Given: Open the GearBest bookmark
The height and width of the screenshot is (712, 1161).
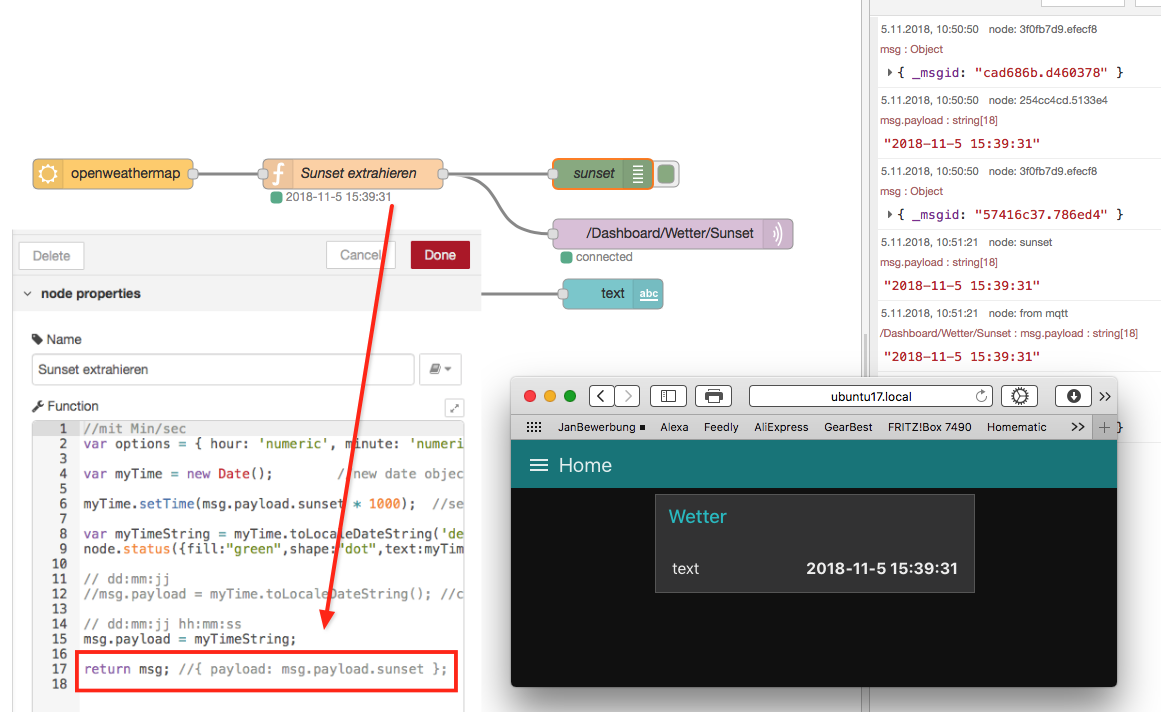Looking at the screenshot, I should [848, 427].
